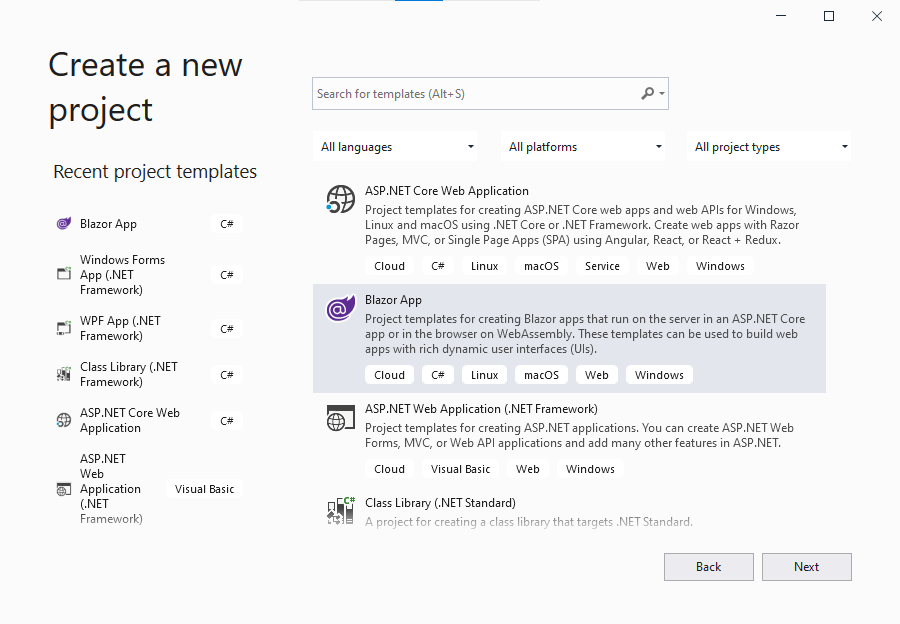
Task: Select the ASP.NET Core Web Application template title
Action: (x=447, y=191)
